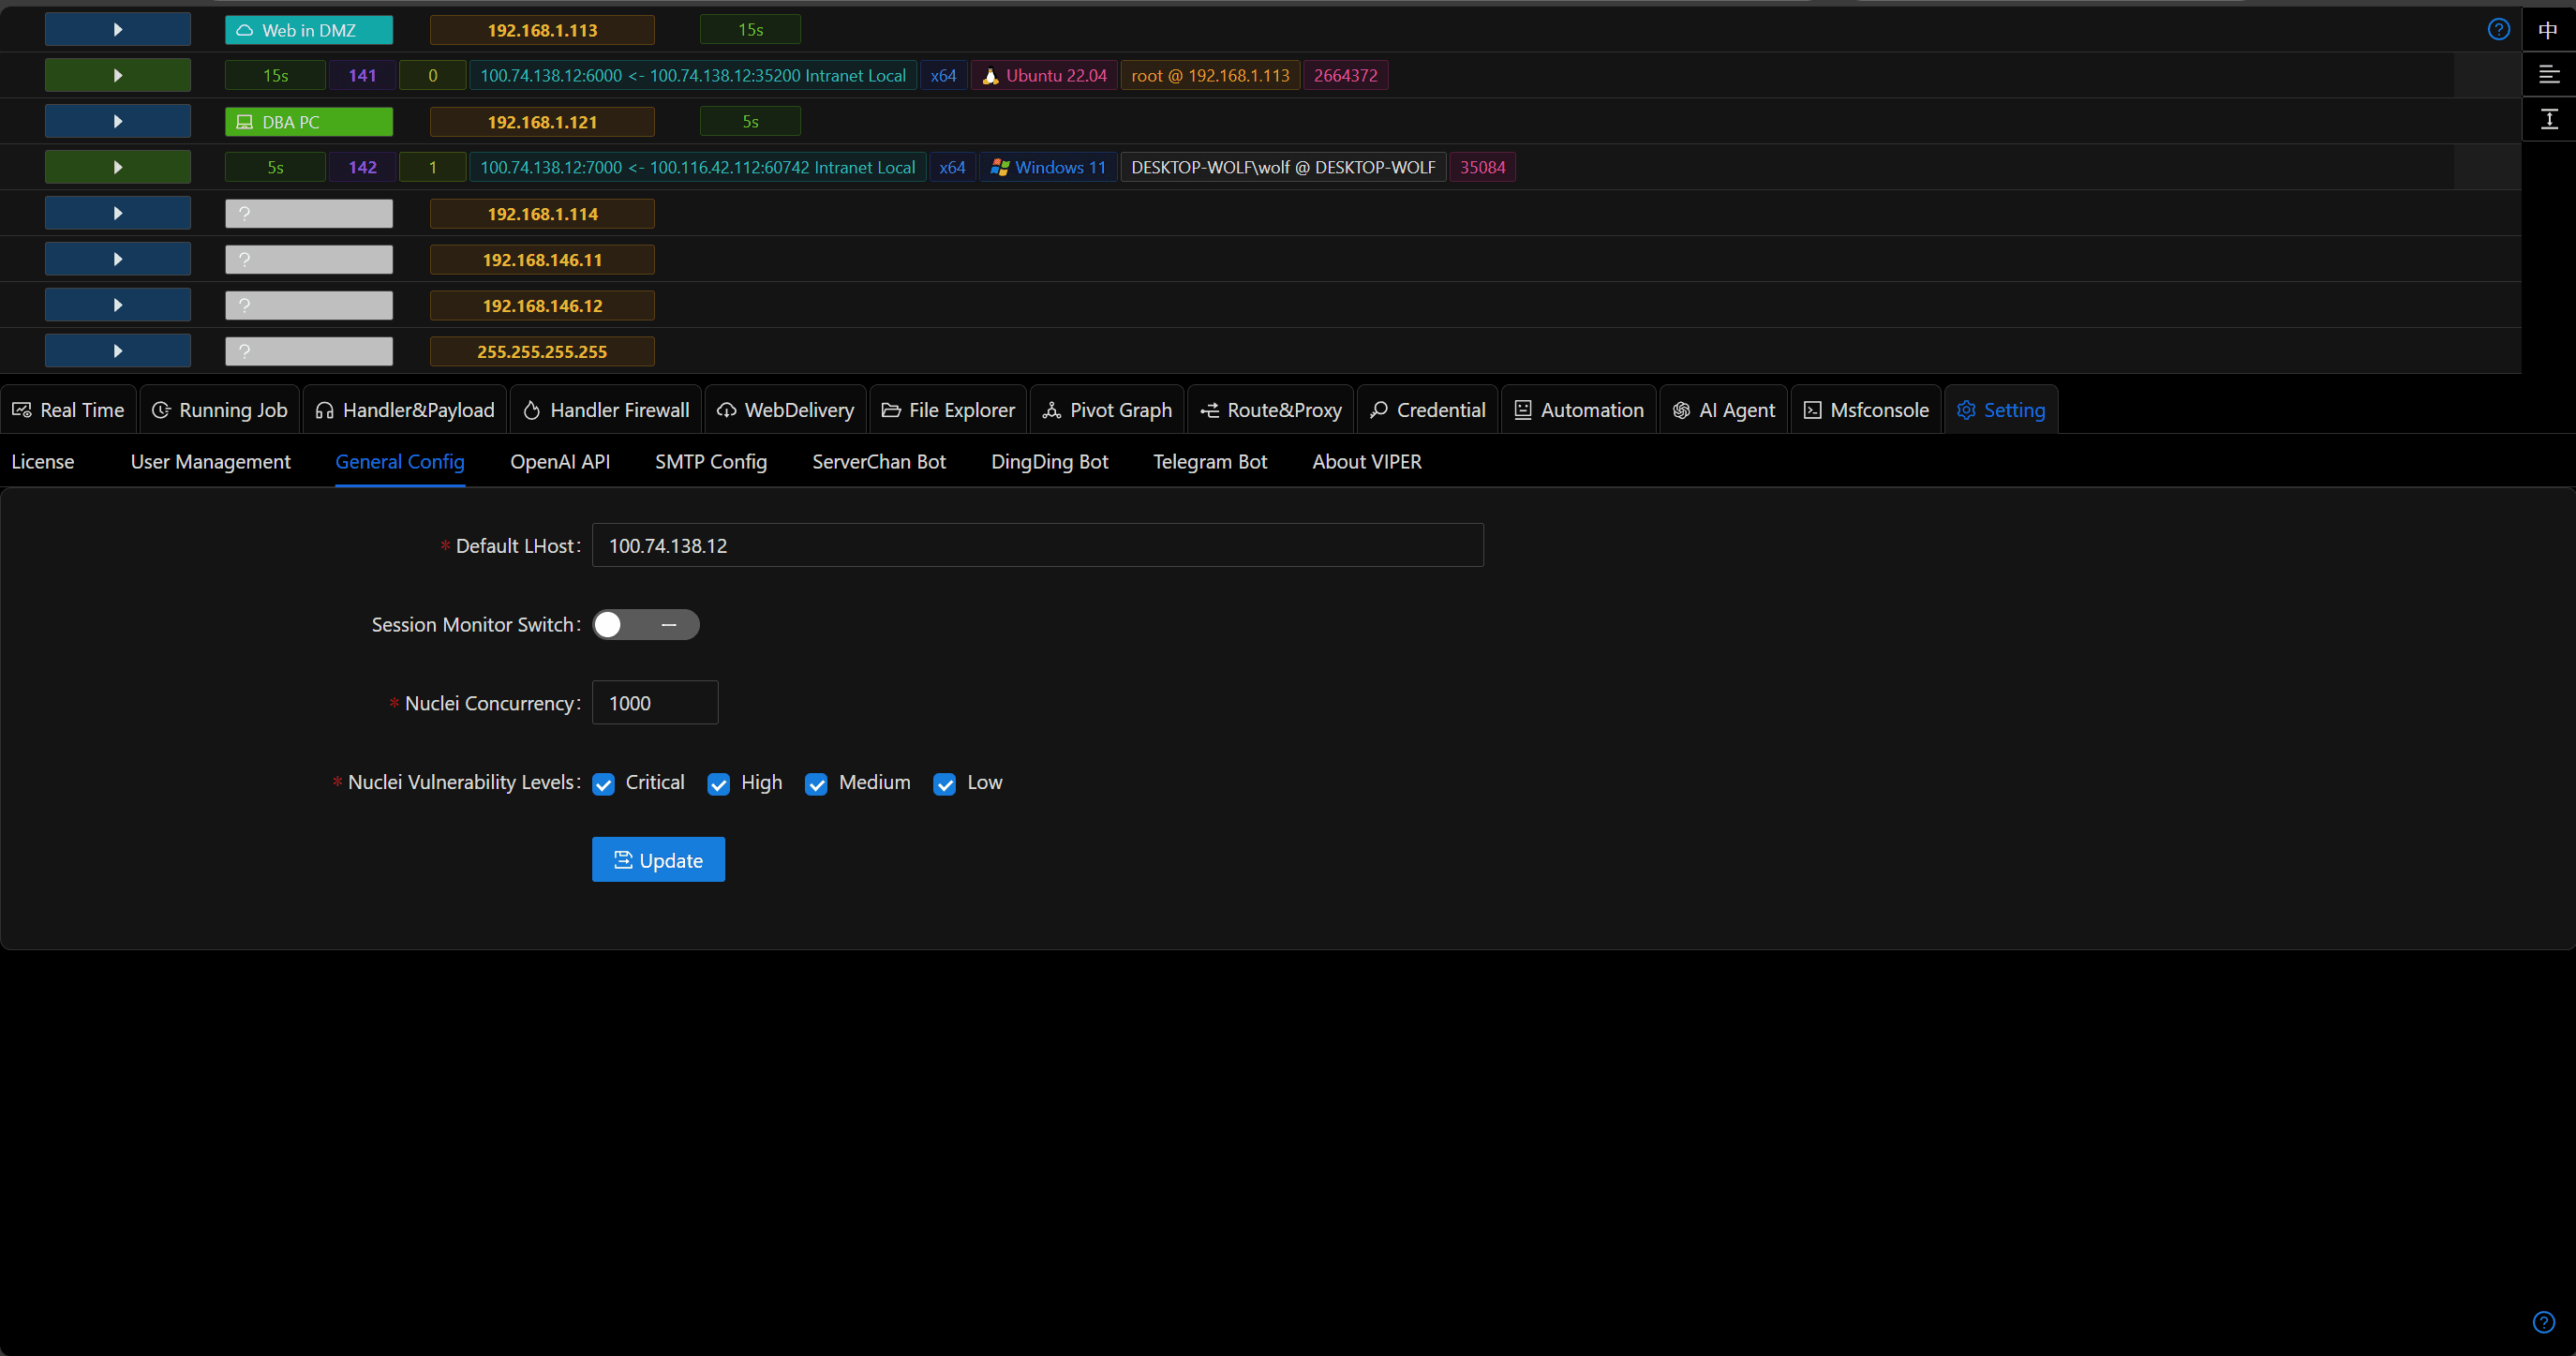2576x1356 pixels.
Task: Uncheck the Critical vulnerability level
Action: coord(603,784)
